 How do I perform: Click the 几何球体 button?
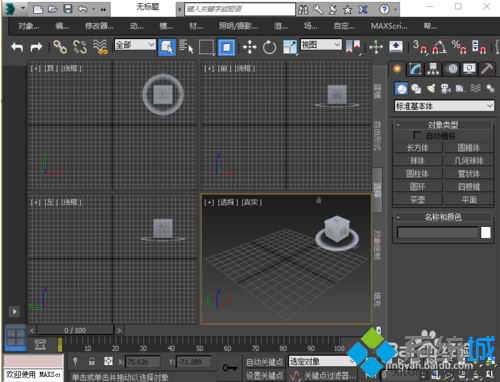[469, 161]
